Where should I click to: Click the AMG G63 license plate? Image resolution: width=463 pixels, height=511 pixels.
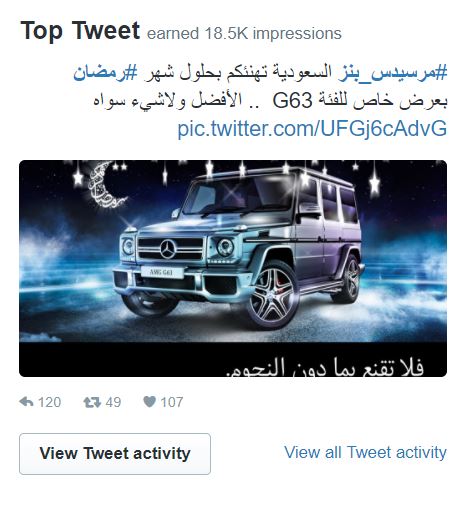162,272
